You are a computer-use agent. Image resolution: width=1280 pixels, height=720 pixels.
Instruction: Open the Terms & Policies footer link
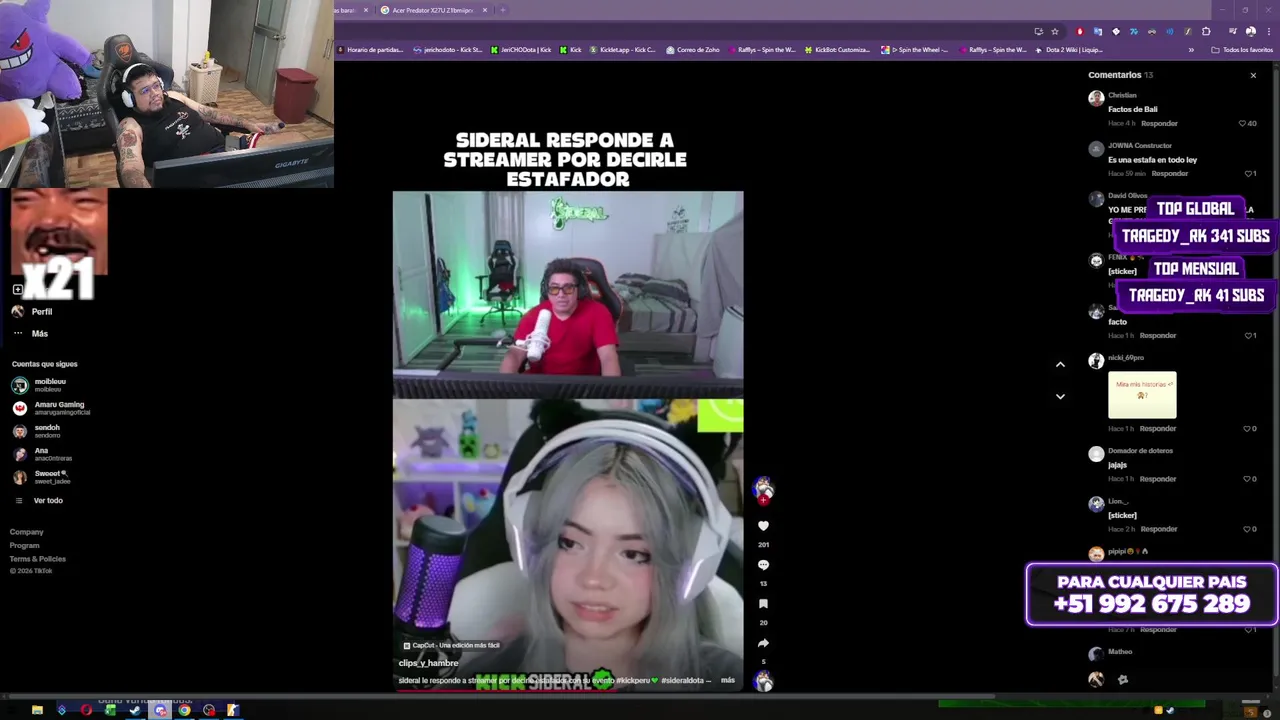pos(38,559)
